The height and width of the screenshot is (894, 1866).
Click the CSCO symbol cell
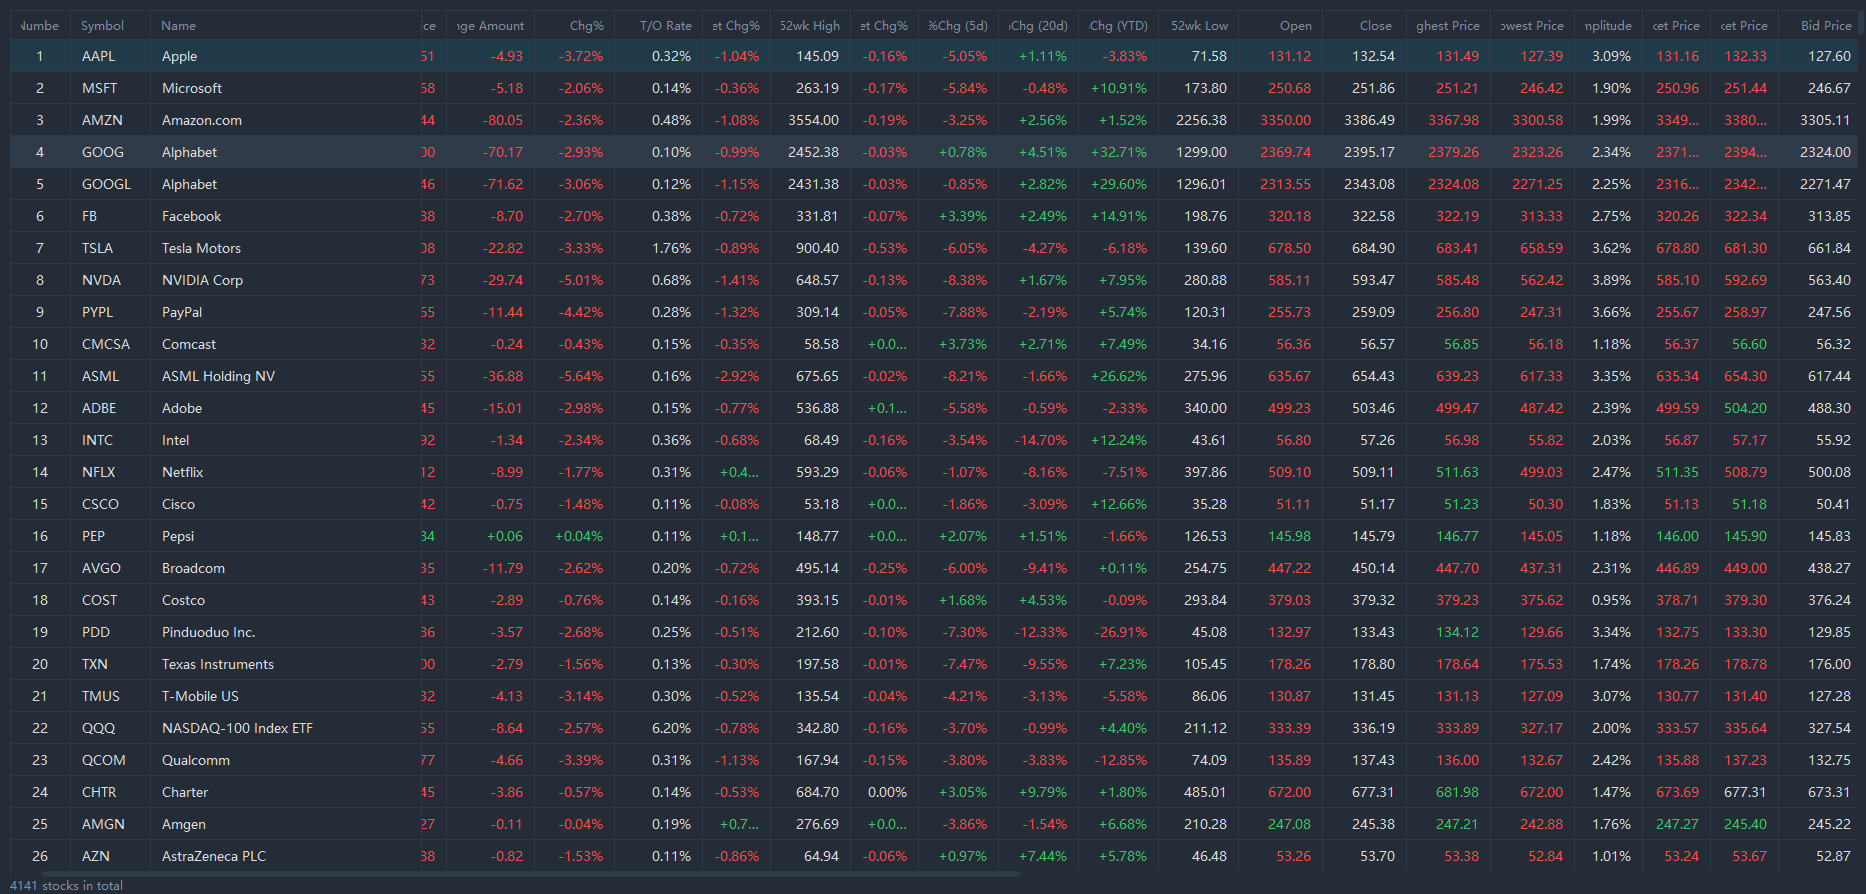[x=100, y=504]
